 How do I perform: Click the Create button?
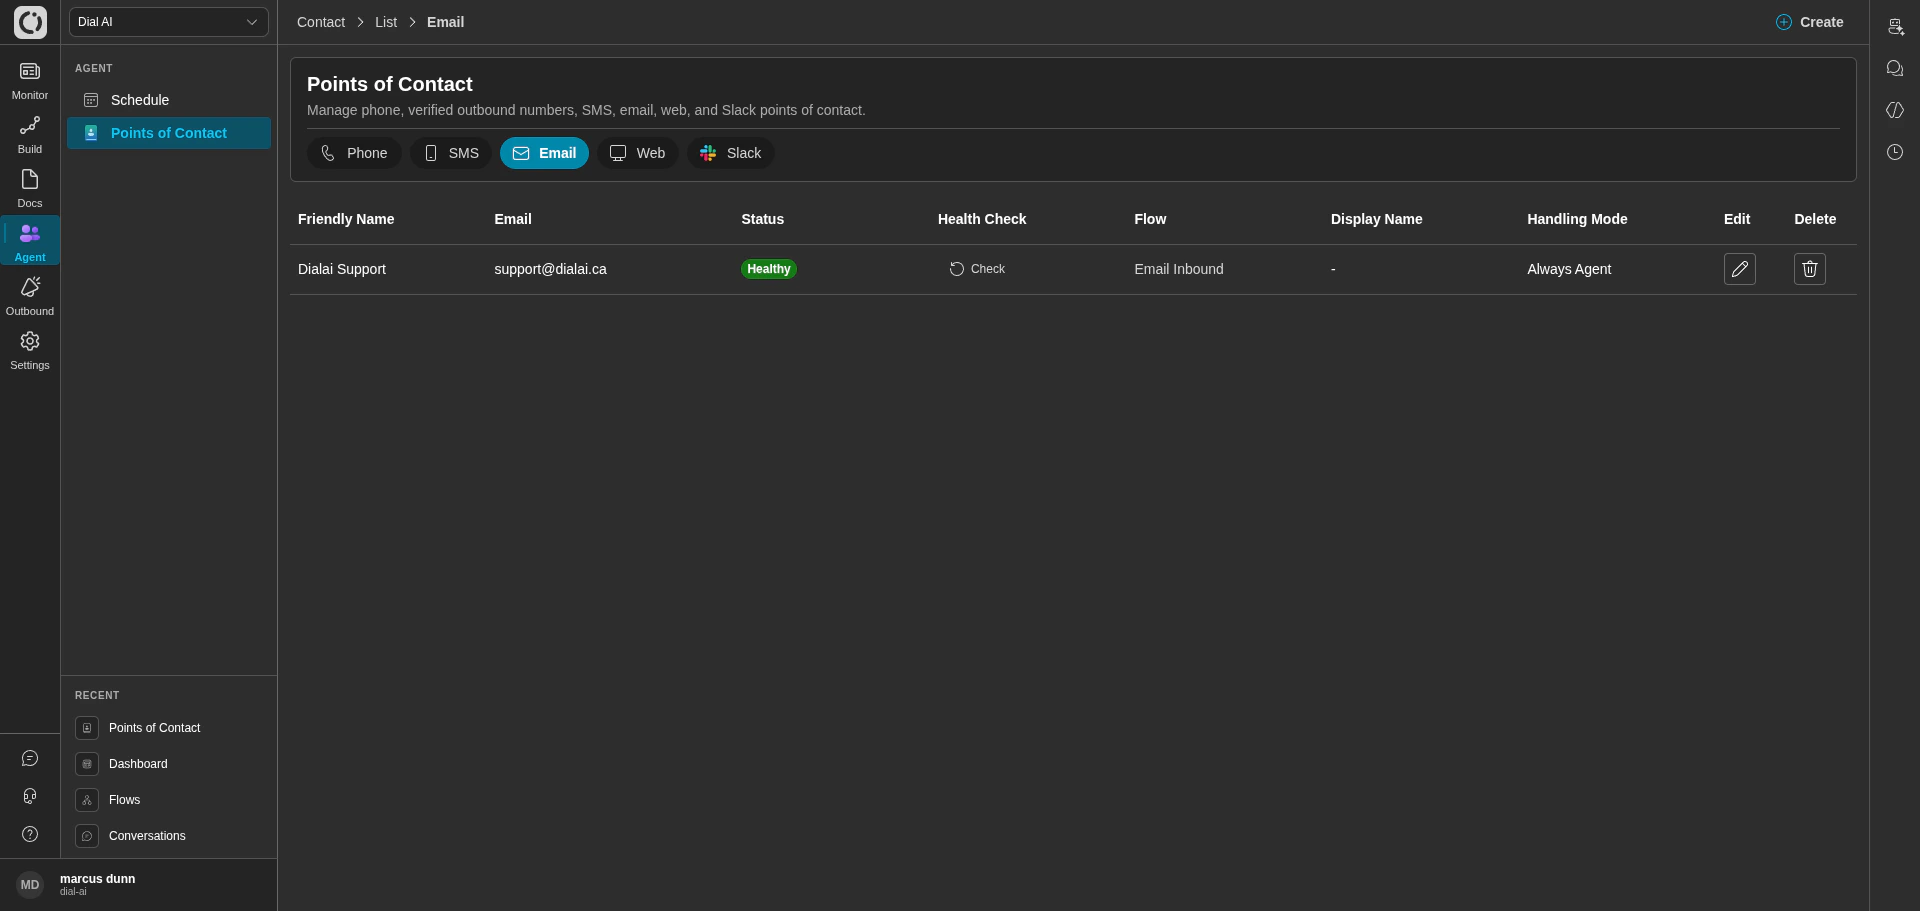pyautogui.click(x=1809, y=22)
